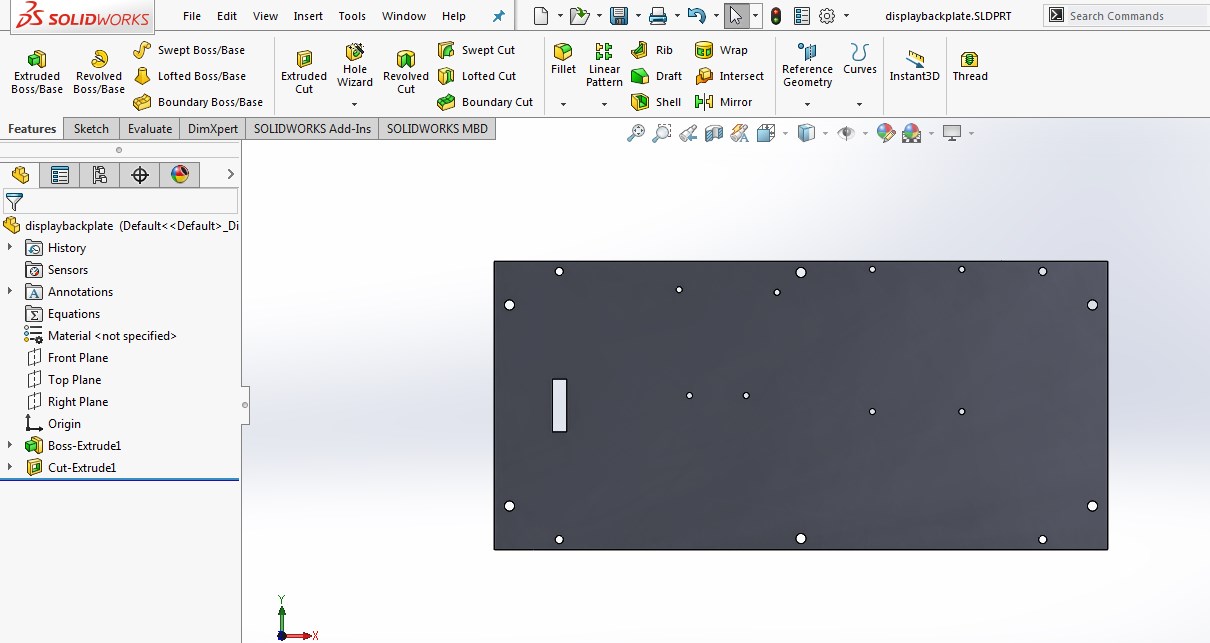Open Reference Geometry dropdown arrow

807,104
